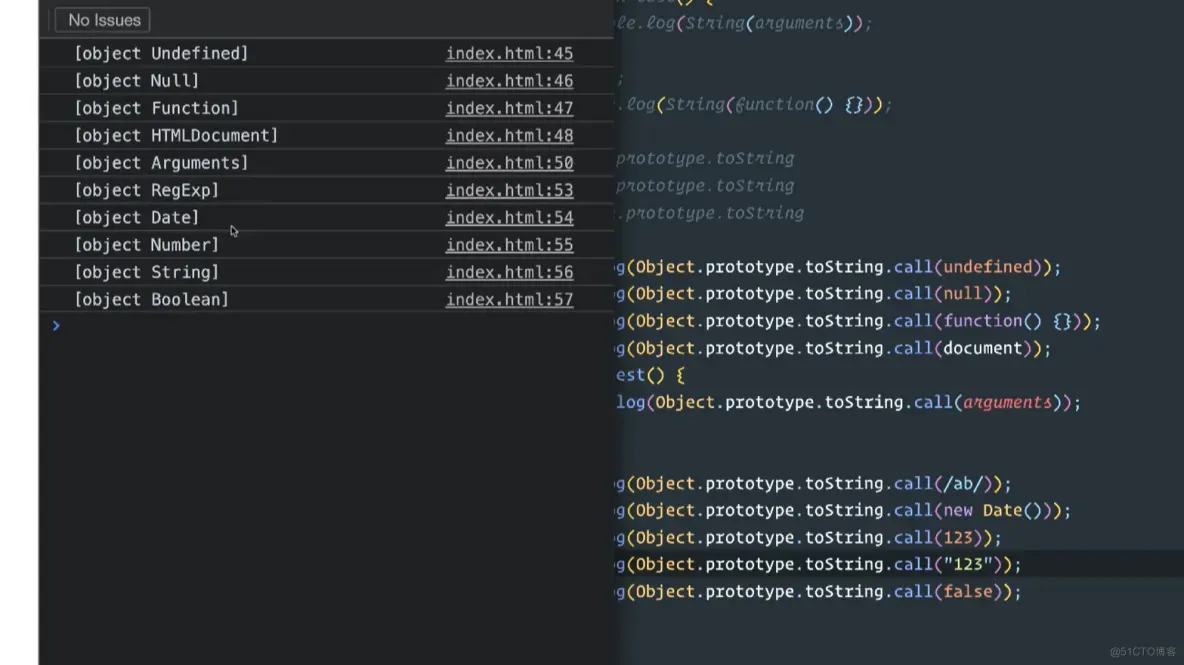Click the No Issues button
1184x665 pixels.
103,20
